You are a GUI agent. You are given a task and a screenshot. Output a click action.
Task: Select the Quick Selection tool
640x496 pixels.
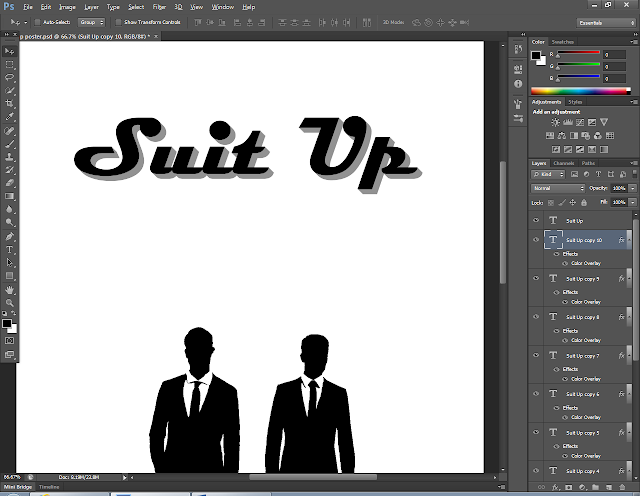point(9,90)
